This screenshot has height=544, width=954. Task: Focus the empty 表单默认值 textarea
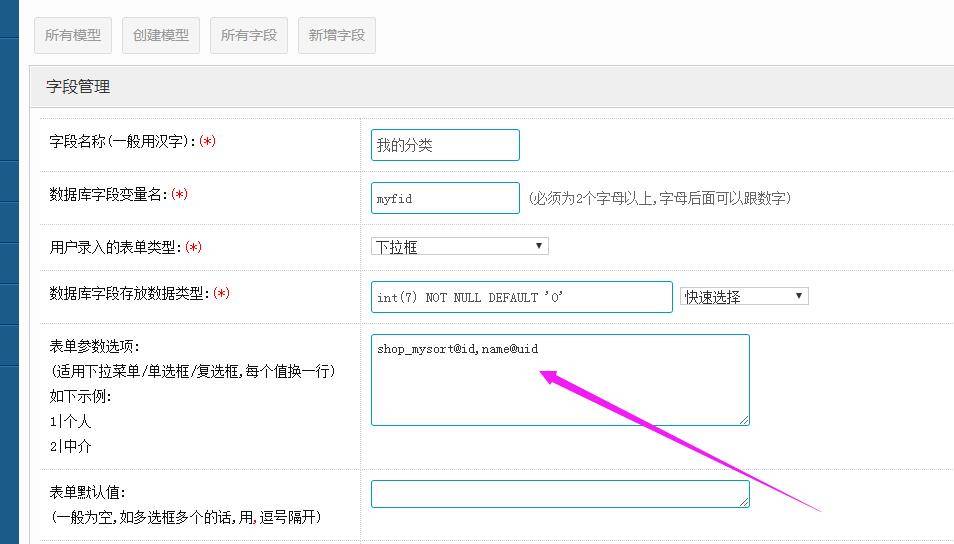click(x=559, y=494)
